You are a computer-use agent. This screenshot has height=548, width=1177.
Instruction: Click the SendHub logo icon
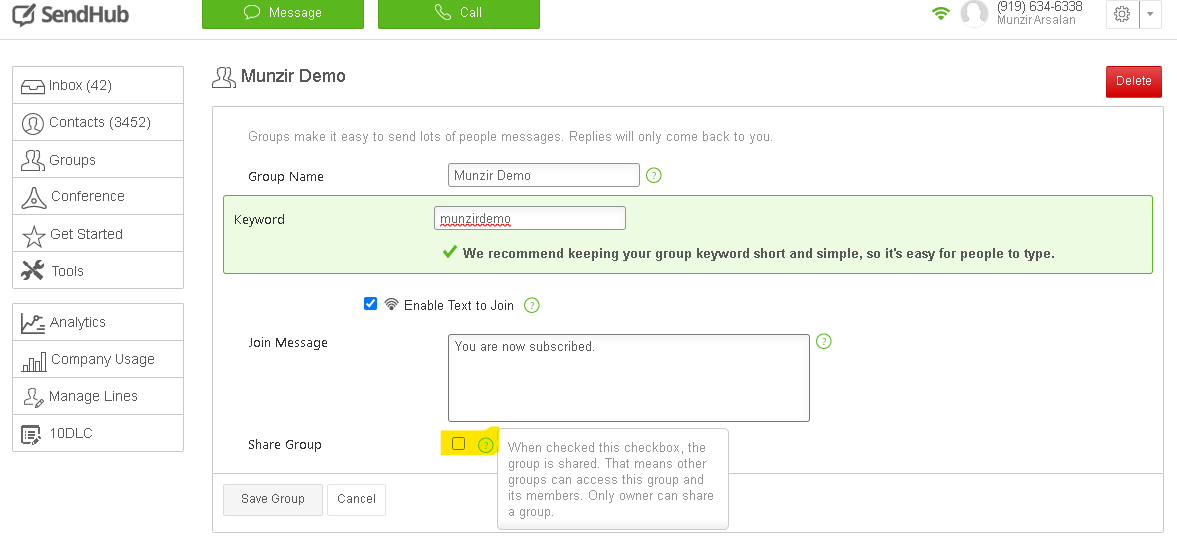24,15
